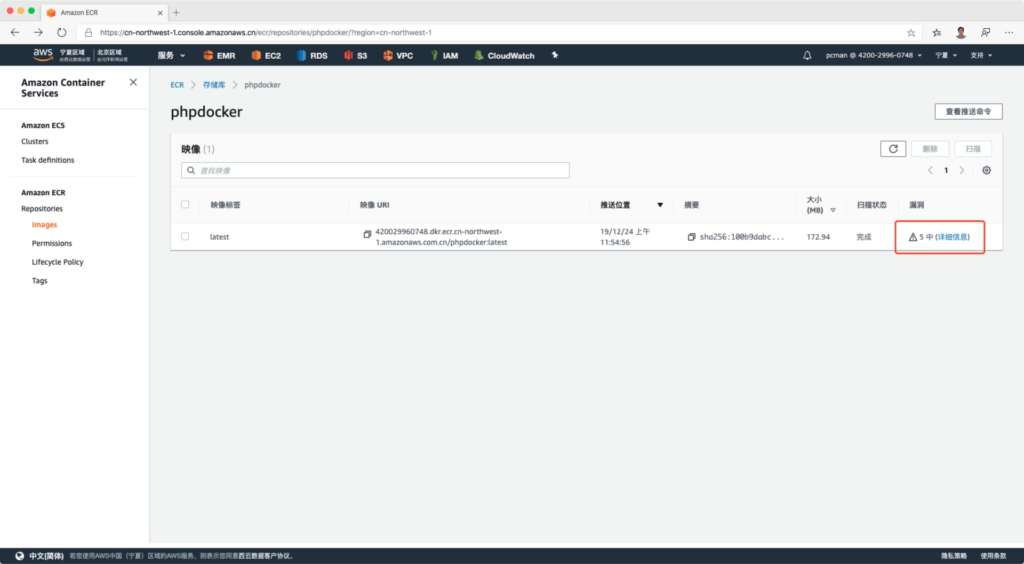The image size is (1024, 564).
Task: Check the box for the latest image
Action: pyautogui.click(x=185, y=237)
